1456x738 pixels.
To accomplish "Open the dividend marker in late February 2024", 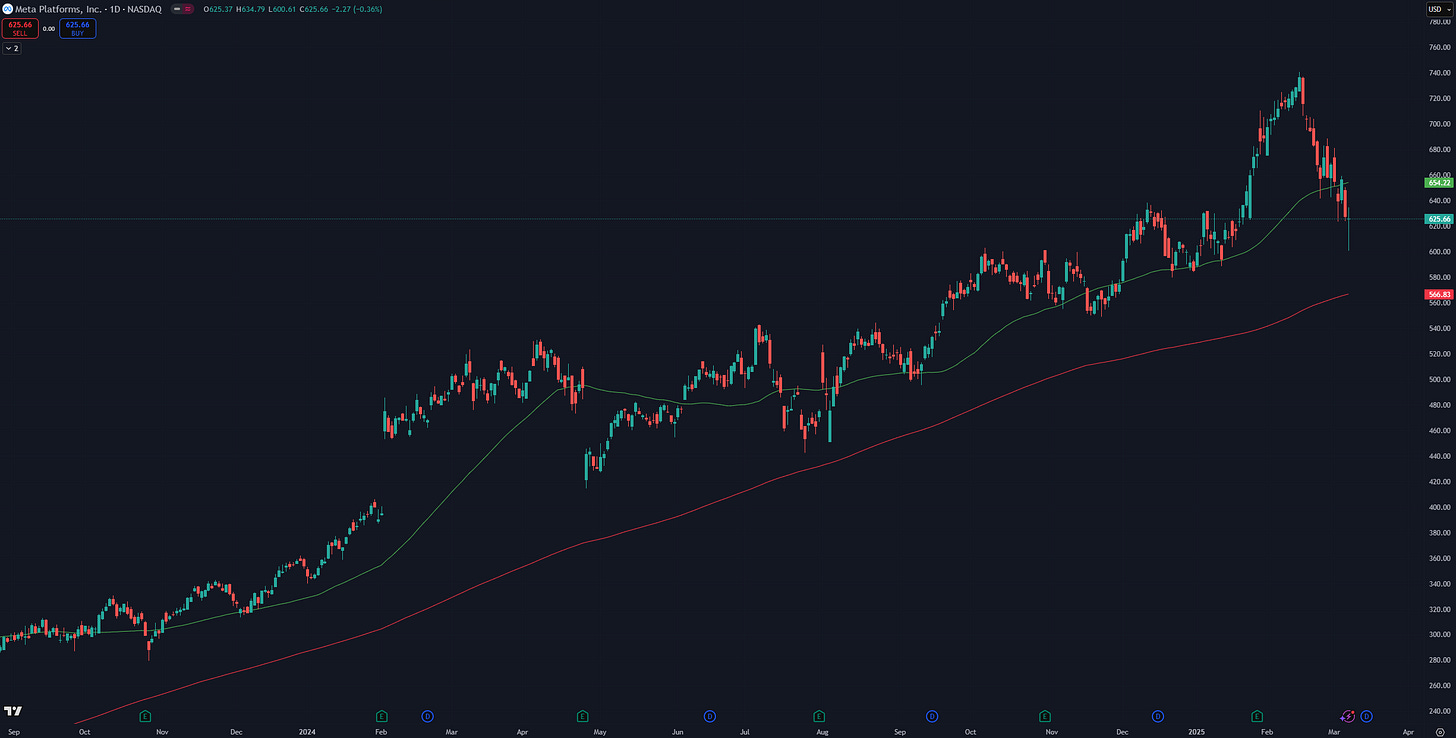I will coord(427,716).
